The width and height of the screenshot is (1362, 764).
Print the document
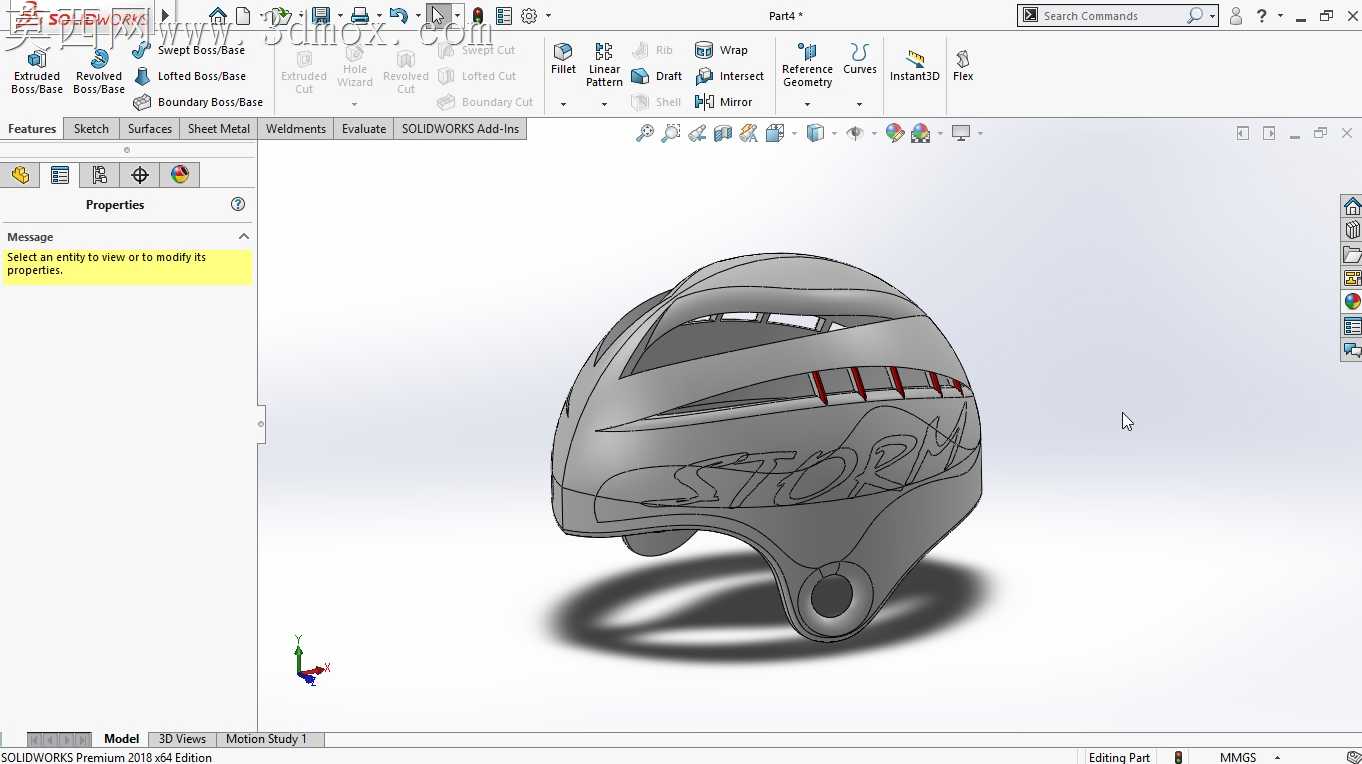[359, 16]
